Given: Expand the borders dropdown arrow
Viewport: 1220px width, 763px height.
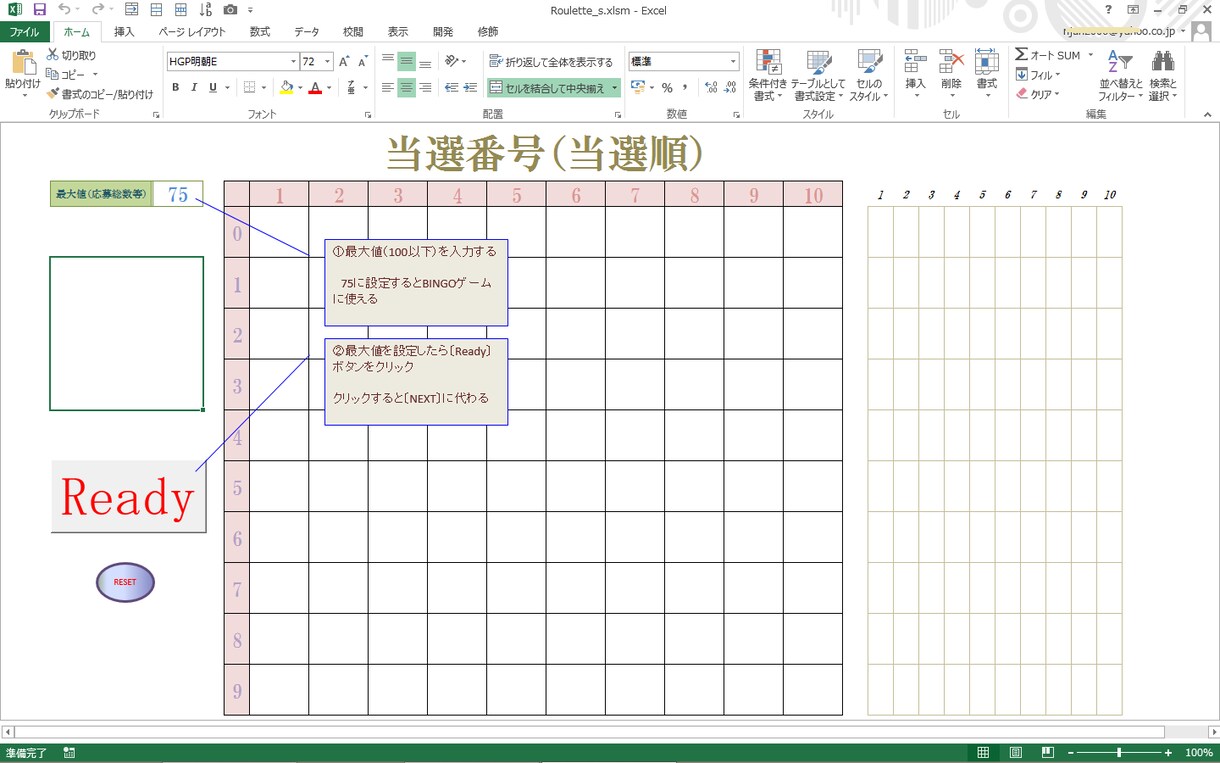Looking at the screenshot, I should tap(264, 88).
